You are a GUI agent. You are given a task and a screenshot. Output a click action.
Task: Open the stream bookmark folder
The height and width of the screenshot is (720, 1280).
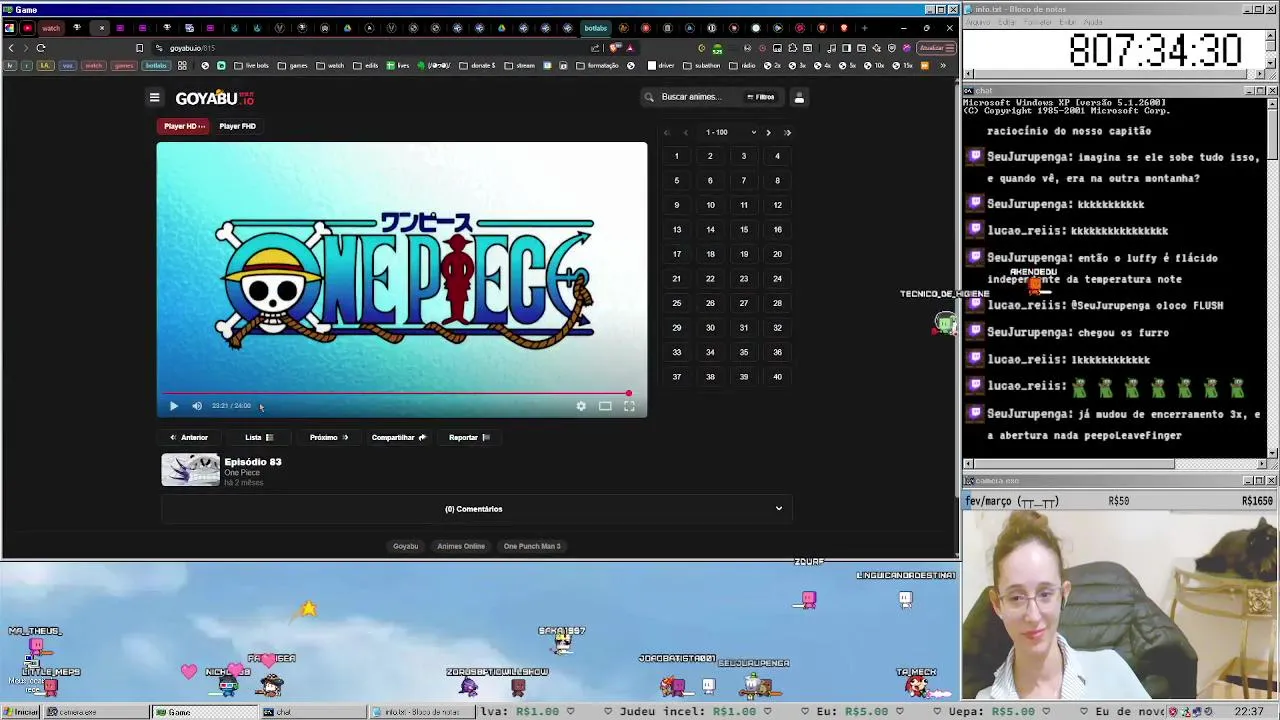[x=518, y=66]
